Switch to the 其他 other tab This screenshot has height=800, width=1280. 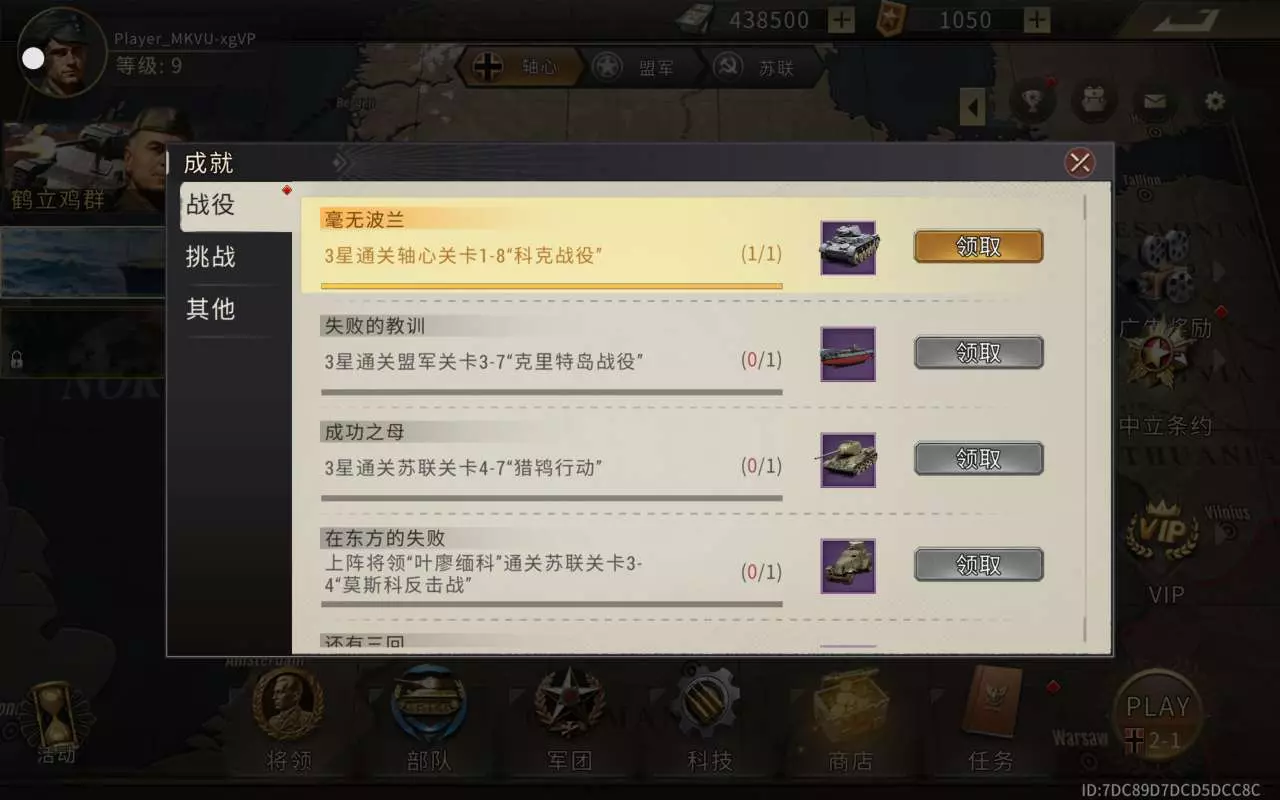[211, 309]
